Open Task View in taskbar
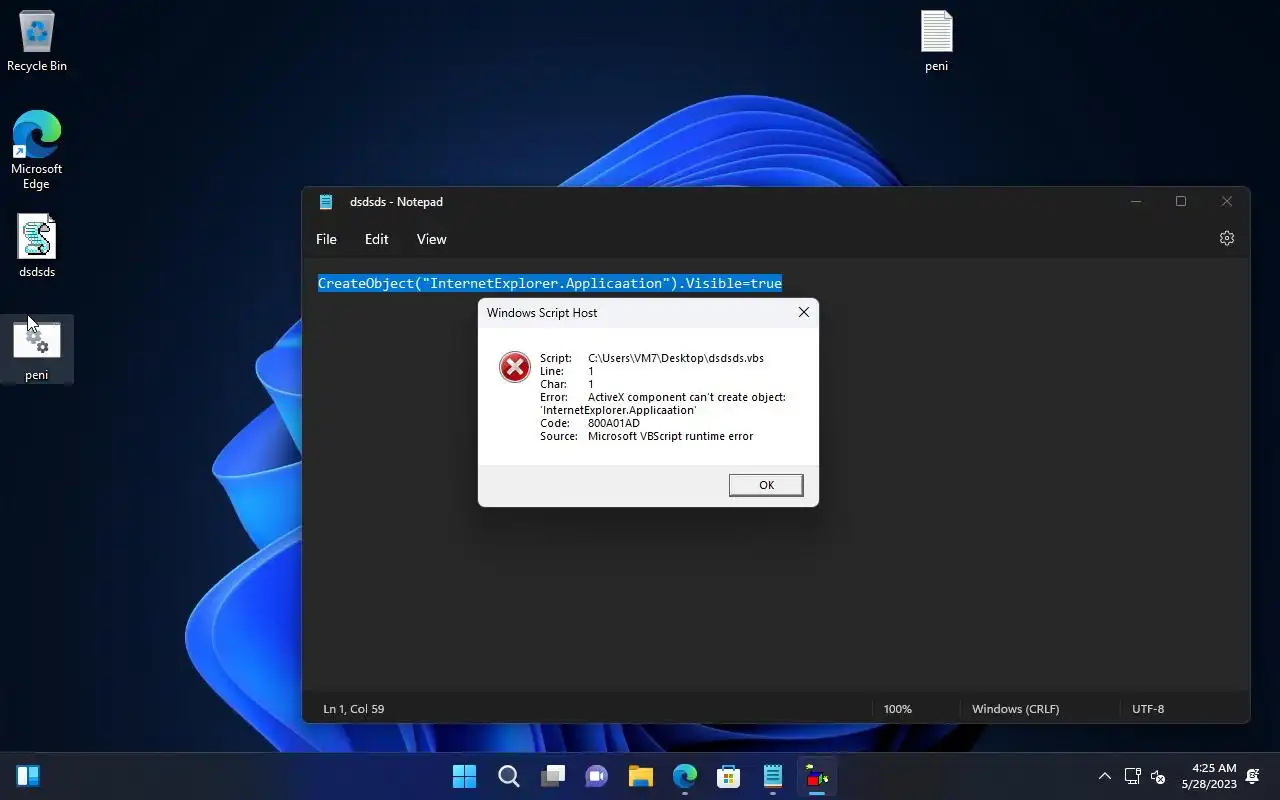 click(x=553, y=776)
